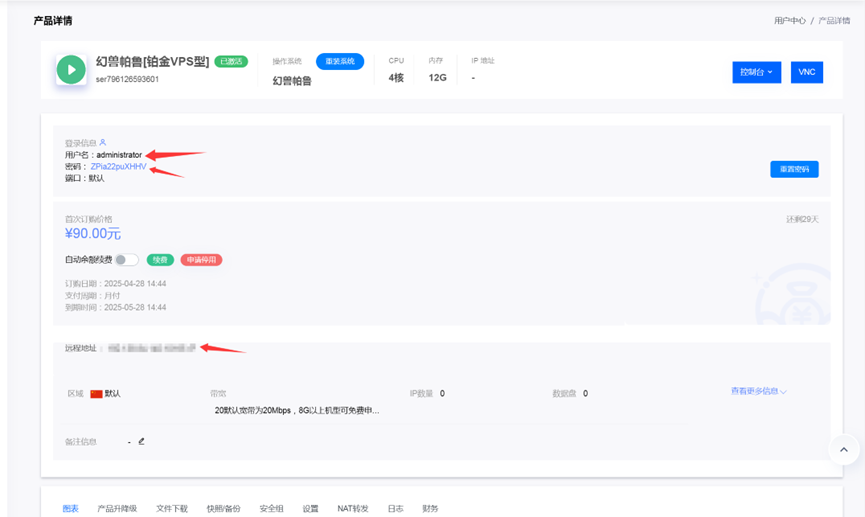This screenshot has height=517, width=865.
Task: Click the username text administrator
Action: [x=119, y=155]
